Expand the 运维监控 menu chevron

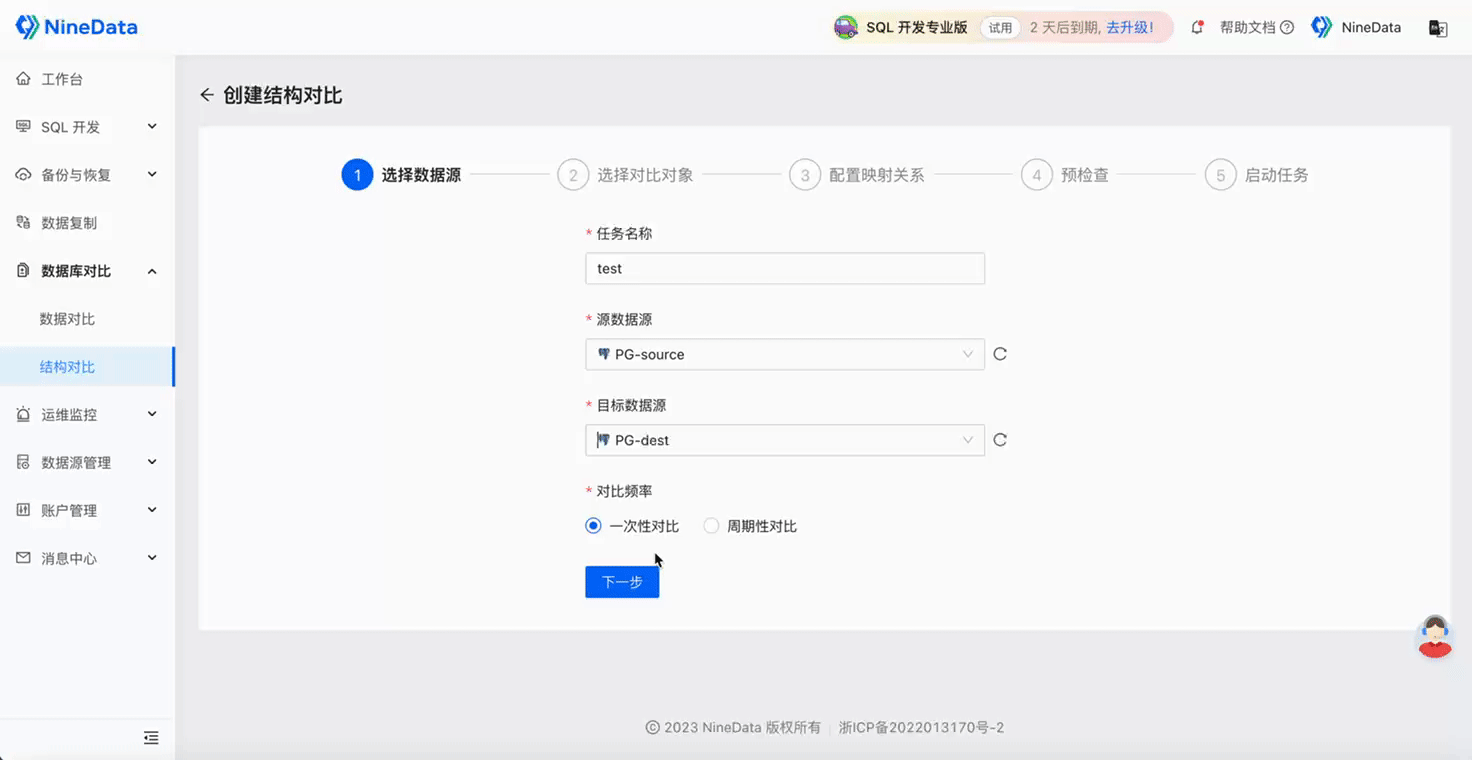click(x=152, y=414)
